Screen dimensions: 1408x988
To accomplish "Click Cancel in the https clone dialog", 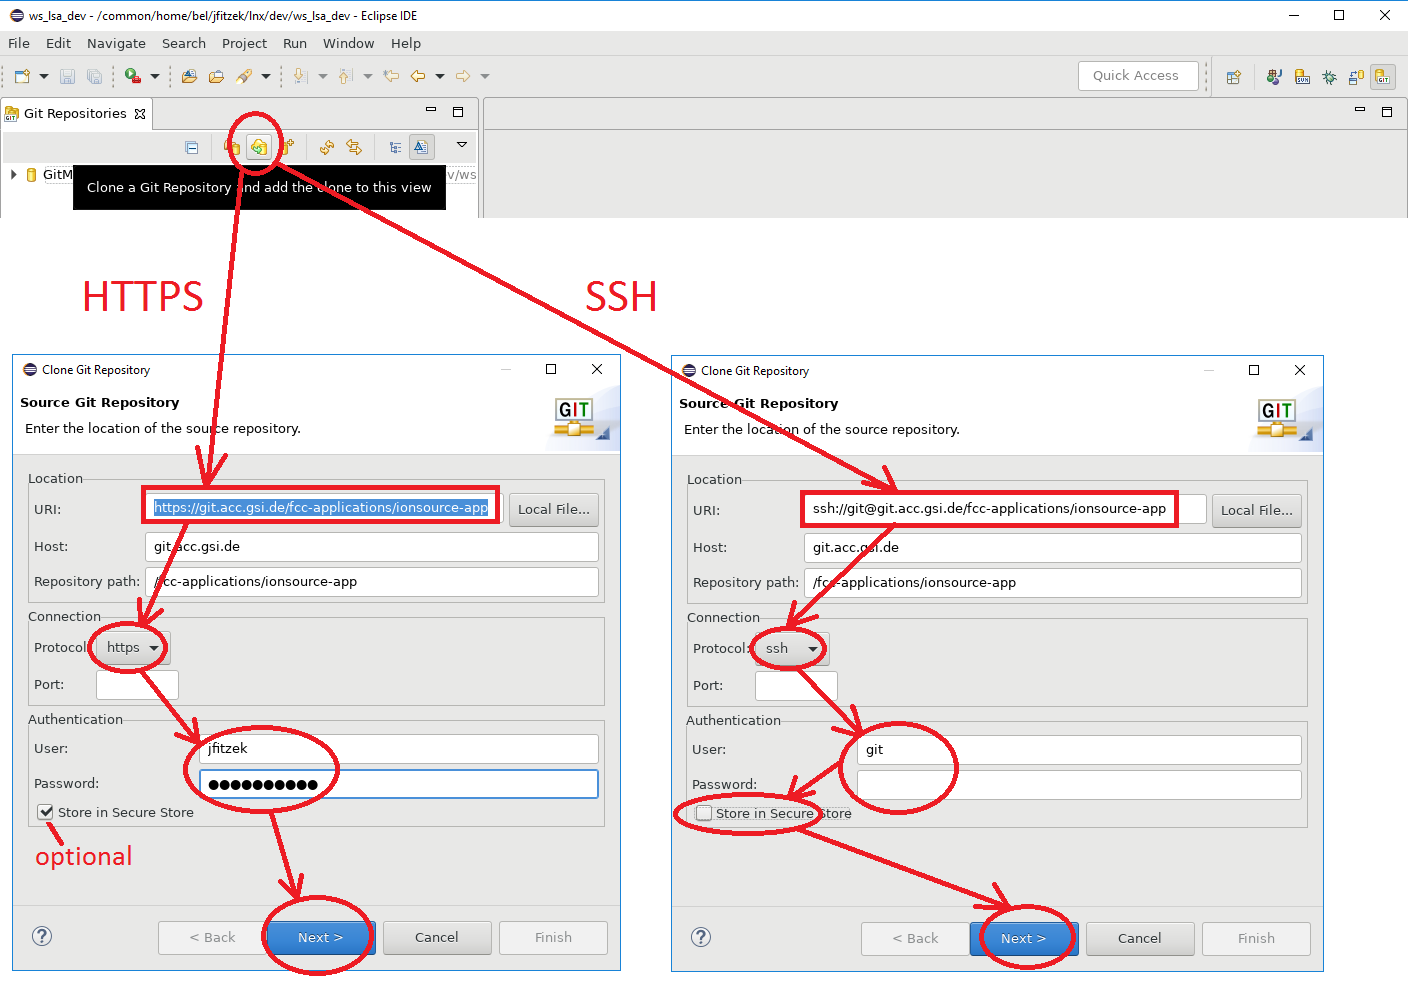I will (437, 938).
